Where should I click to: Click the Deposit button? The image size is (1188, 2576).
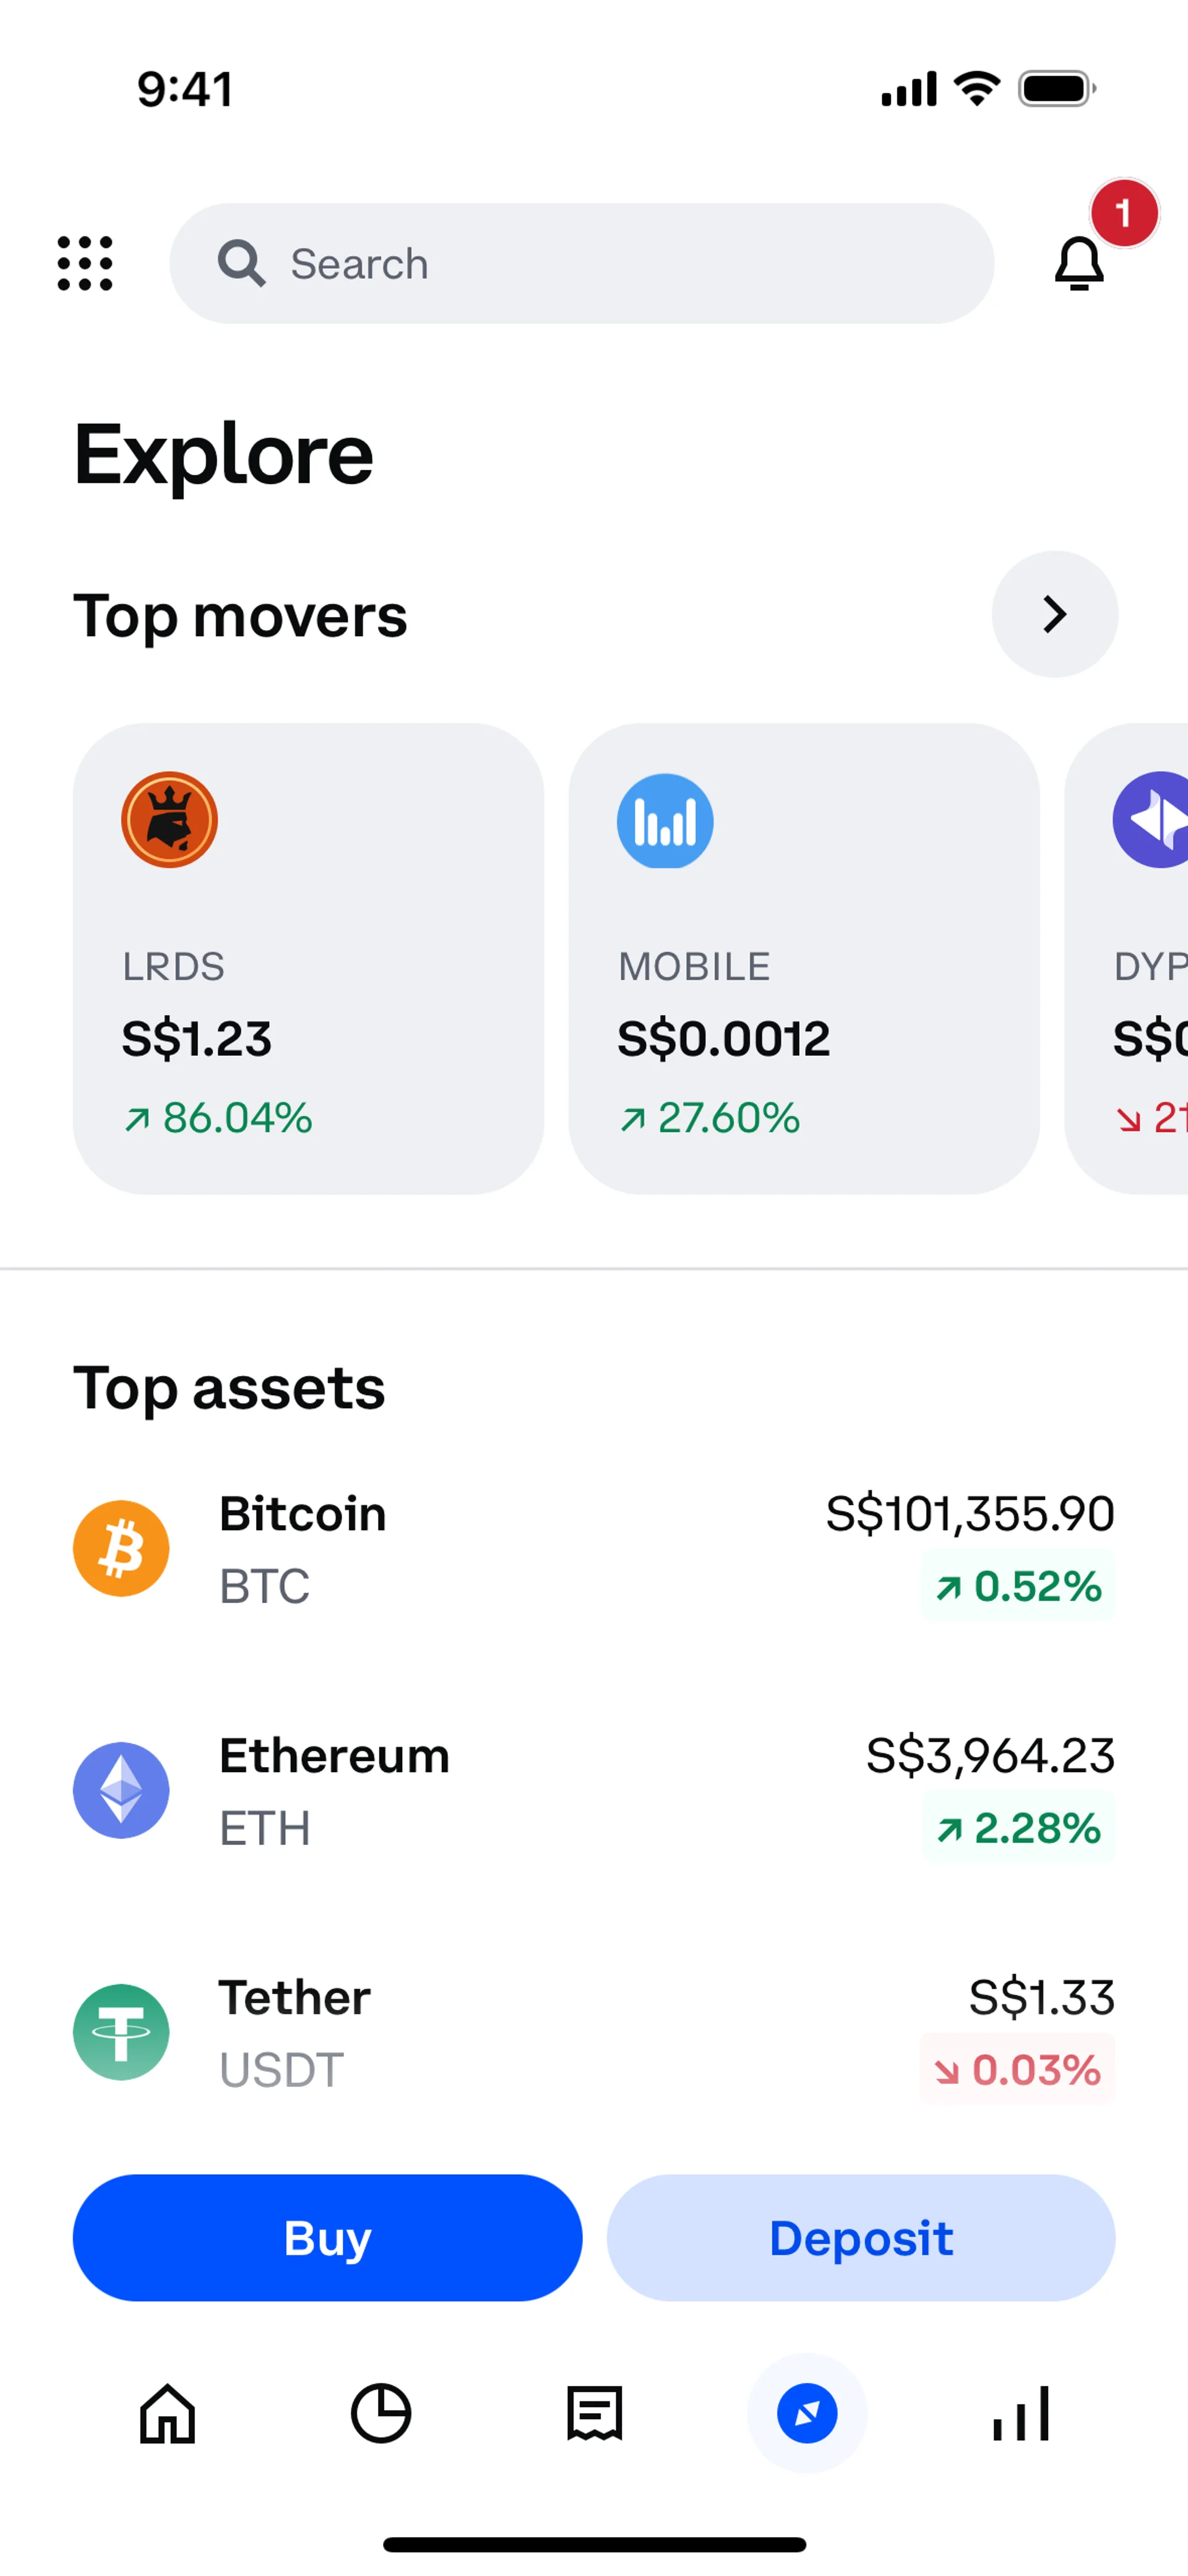coord(861,2238)
